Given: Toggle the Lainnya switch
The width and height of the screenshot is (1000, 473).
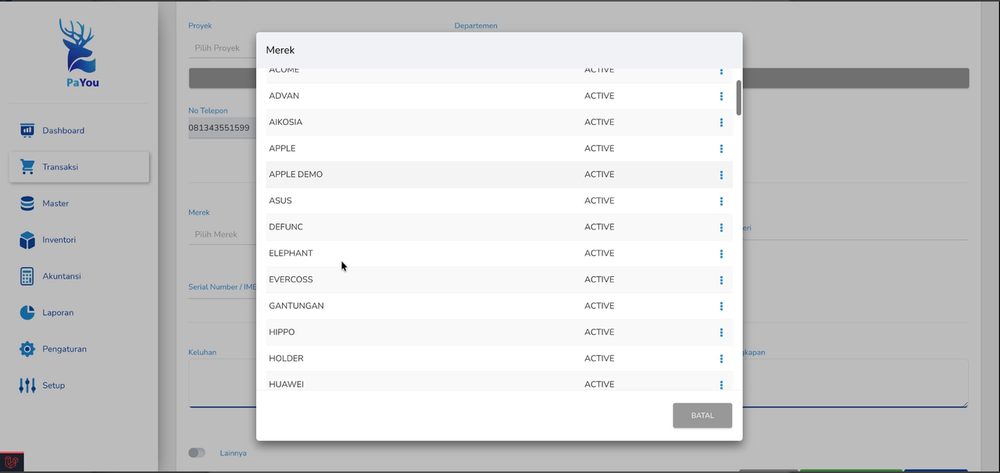Looking at the screenshot, I should 196,453.
